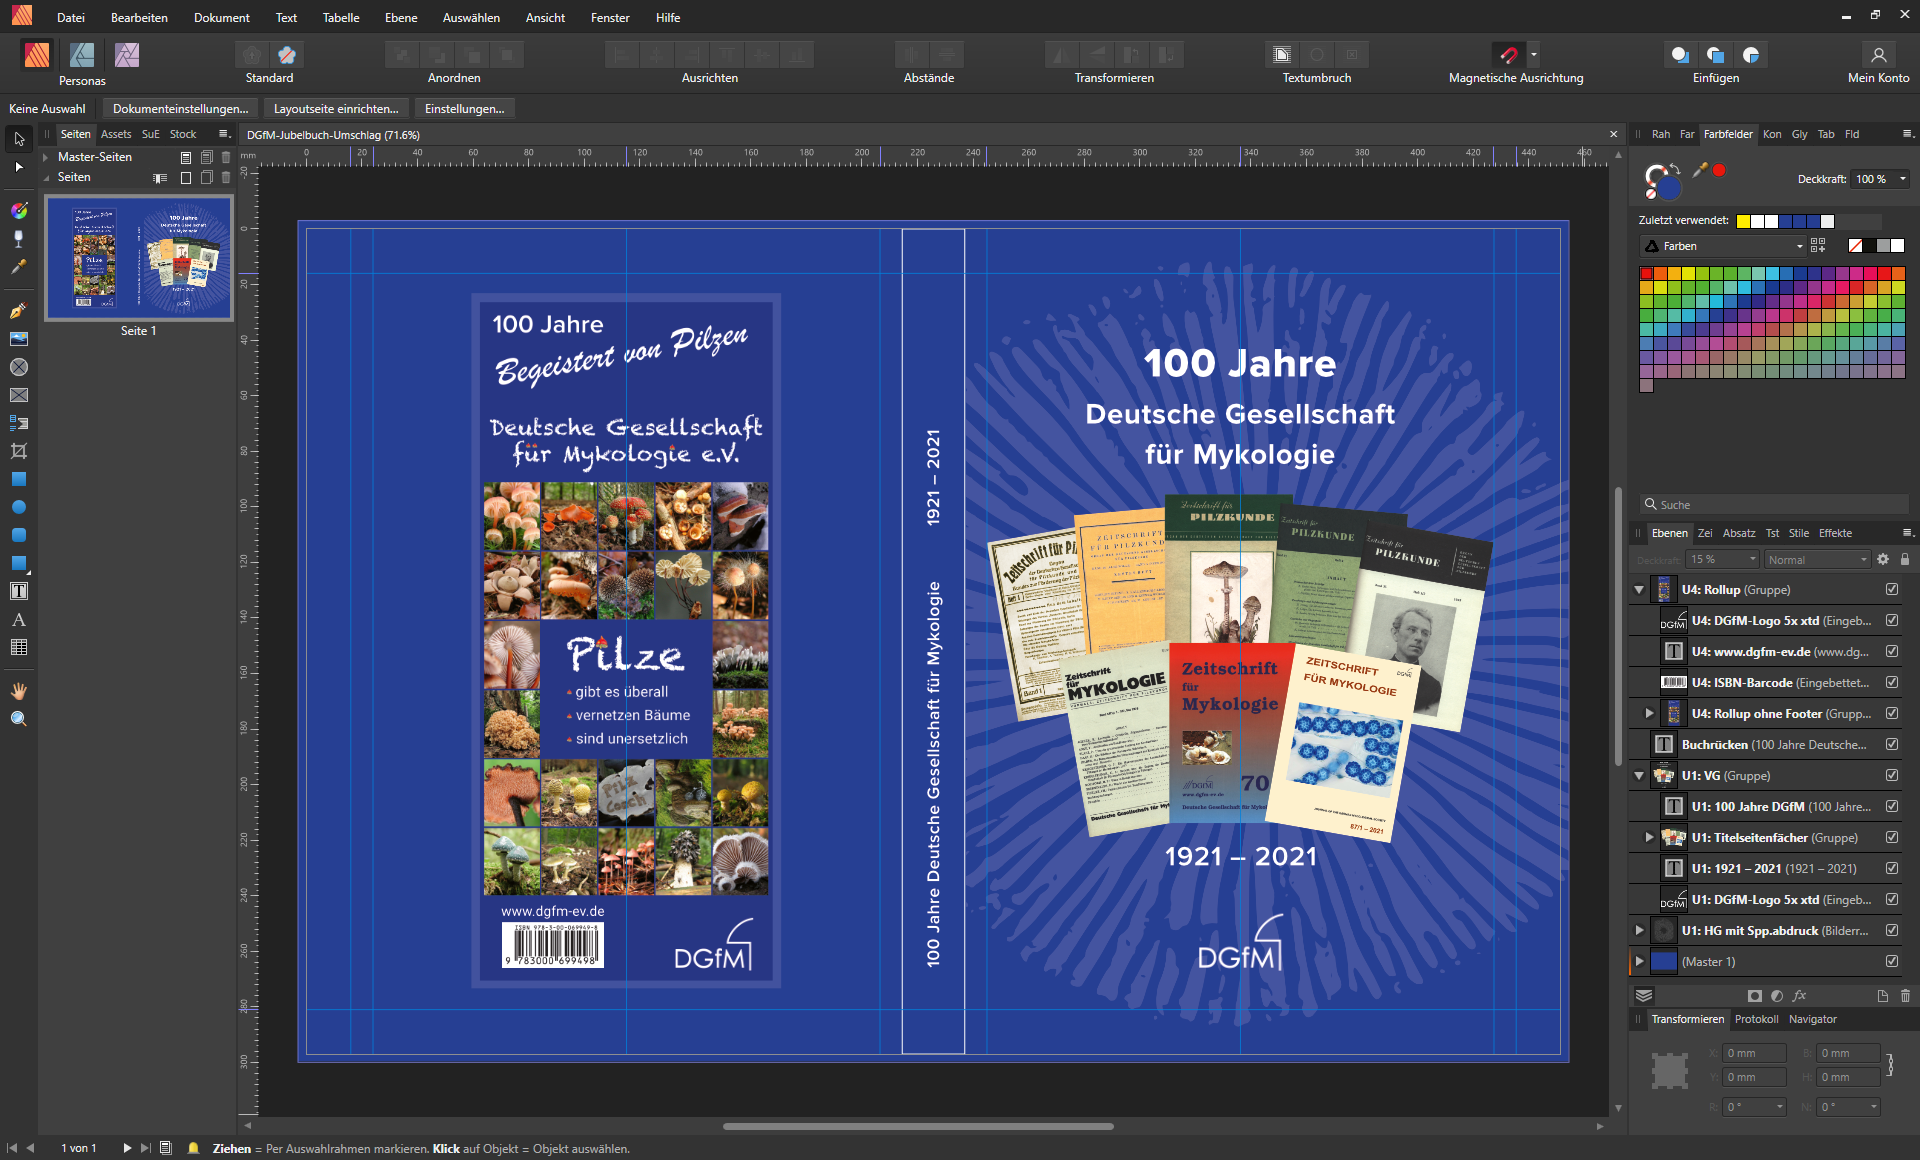Screen dimensions: 1920x1160
Task: Select the Place Image tool
Action: [19, 339]
